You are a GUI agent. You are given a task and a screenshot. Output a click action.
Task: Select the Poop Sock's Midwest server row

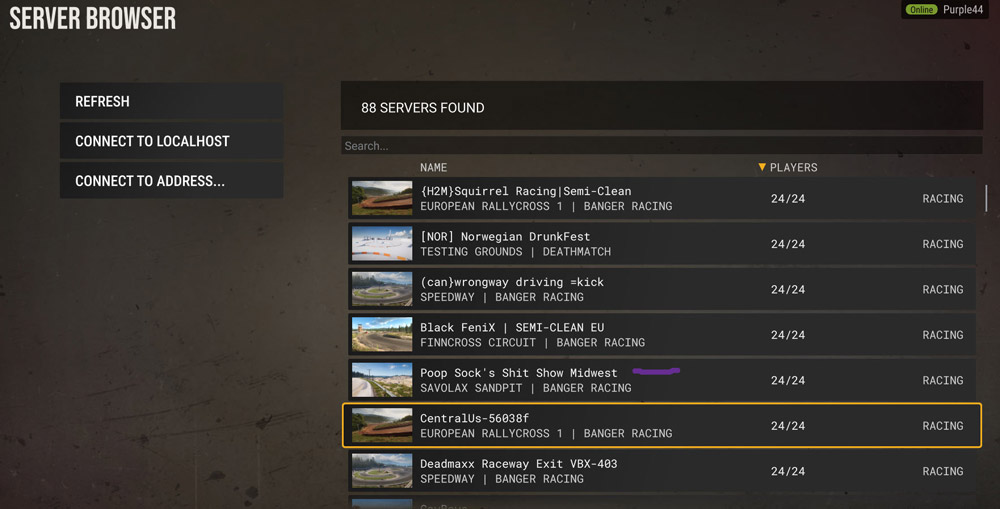tap(661, 380)
